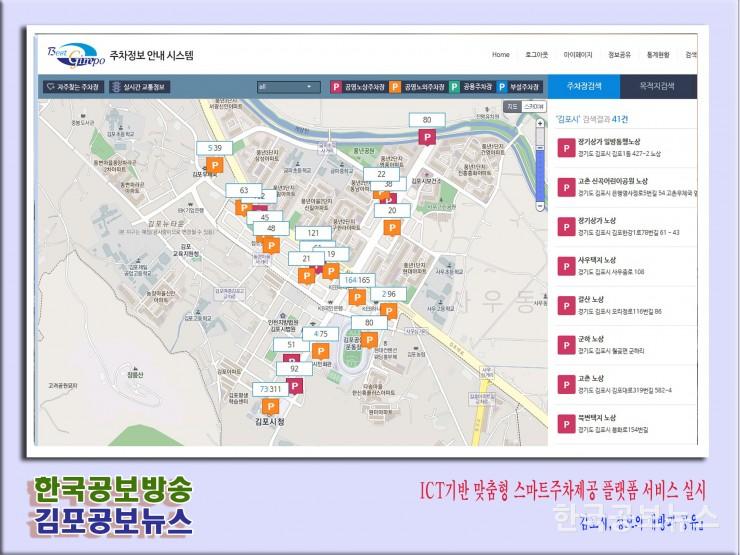Viewport: 740px width, 555px height.
Task: Click P icon of 사우택지 노상 result
Action: [x=566, y=266]
